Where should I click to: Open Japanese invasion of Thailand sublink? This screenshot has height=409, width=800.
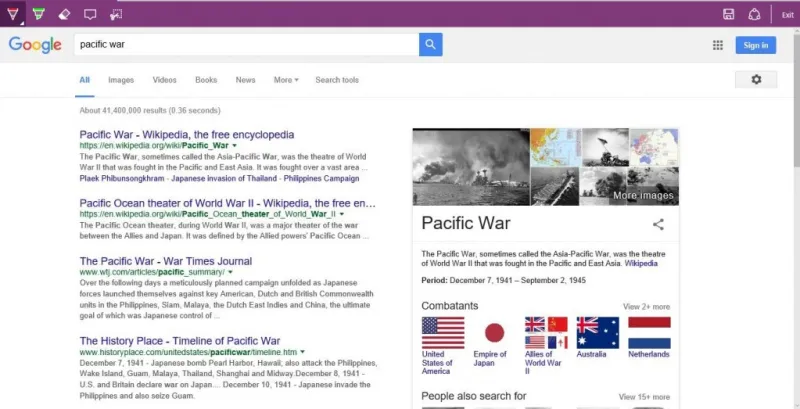click(x=224, y=178)
